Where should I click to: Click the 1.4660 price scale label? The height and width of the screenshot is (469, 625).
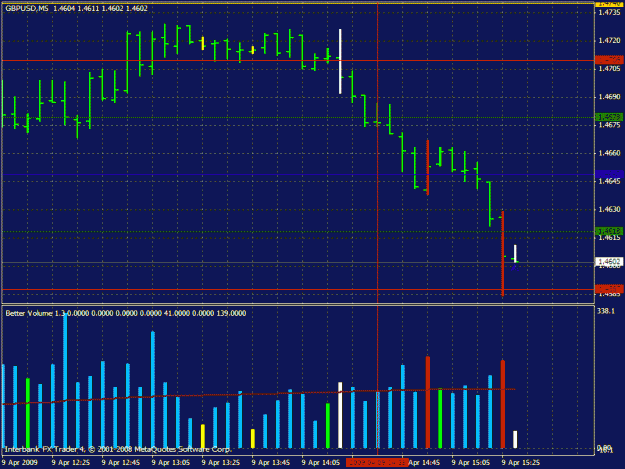pos(609,153)
